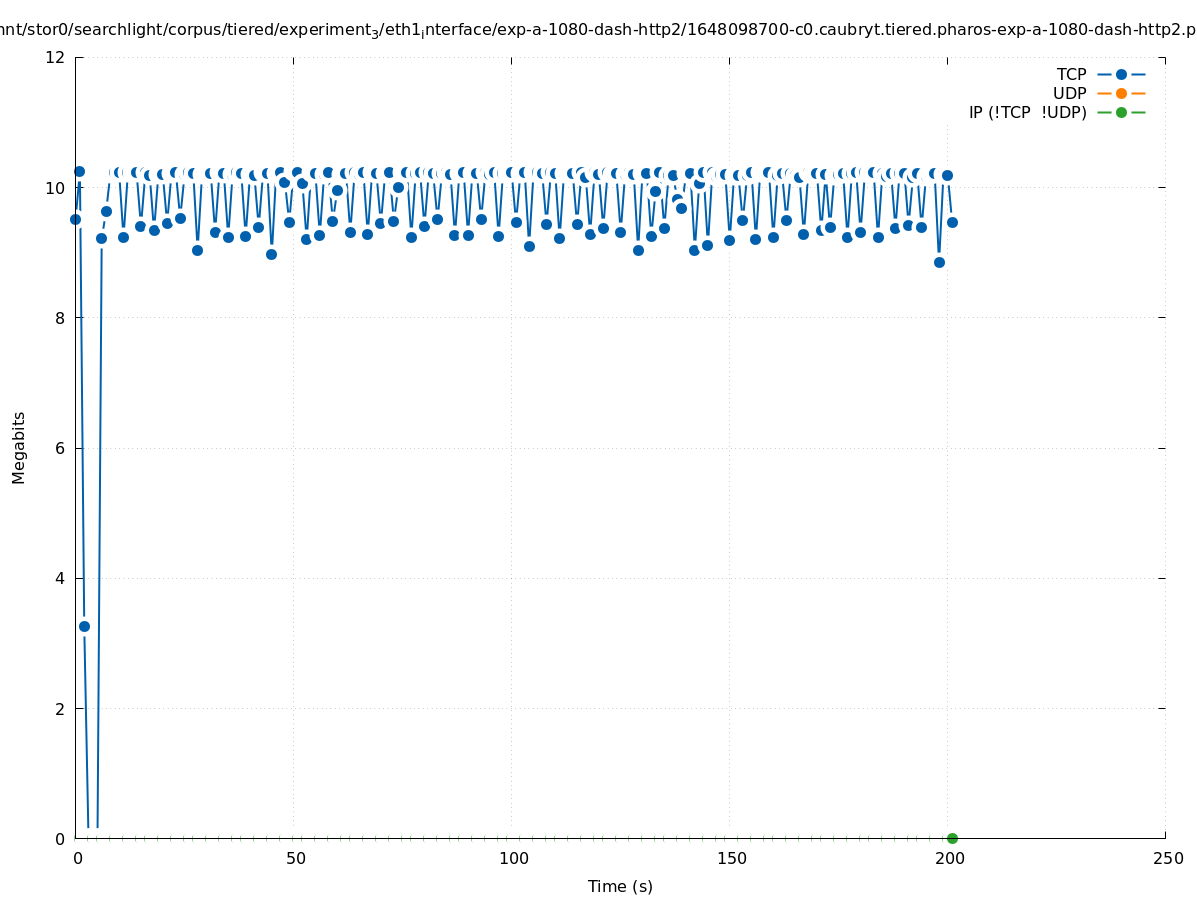Image resolution: width=1197 pixels, height=900 pixels.
Task: Click the 6 tick label on y-axis
Action: click(60, 448)
